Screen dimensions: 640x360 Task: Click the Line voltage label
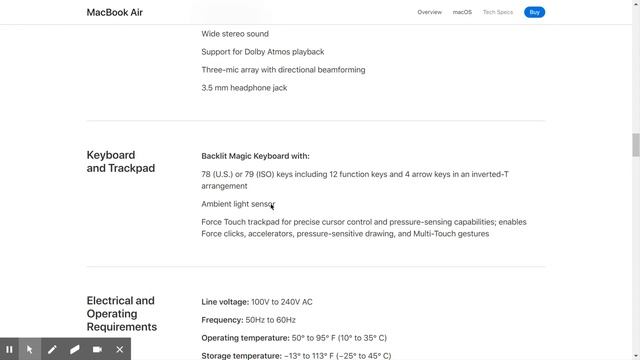tap(225, 302)
